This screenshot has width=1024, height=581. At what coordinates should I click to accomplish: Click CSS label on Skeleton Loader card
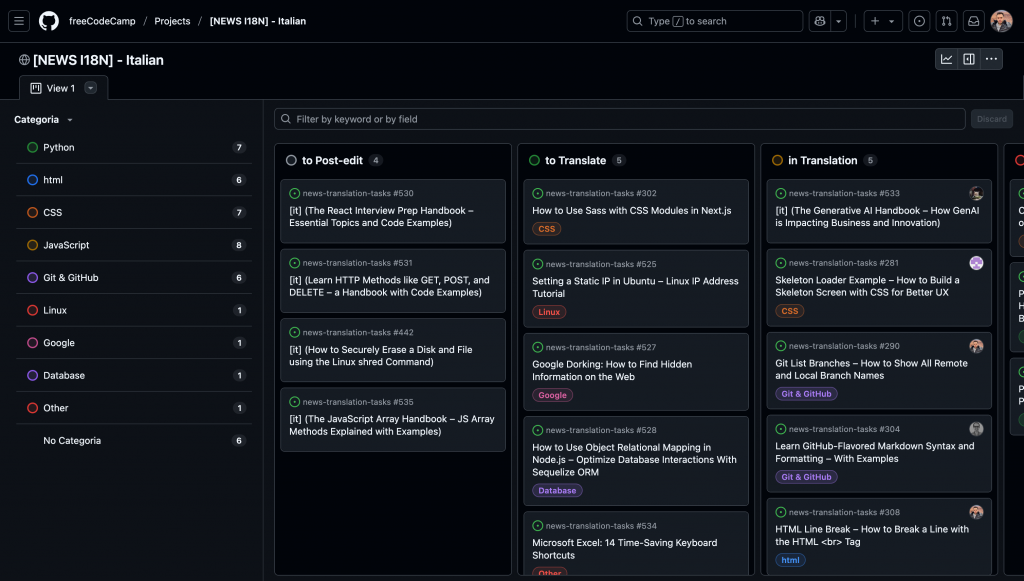tap(790, 311)
